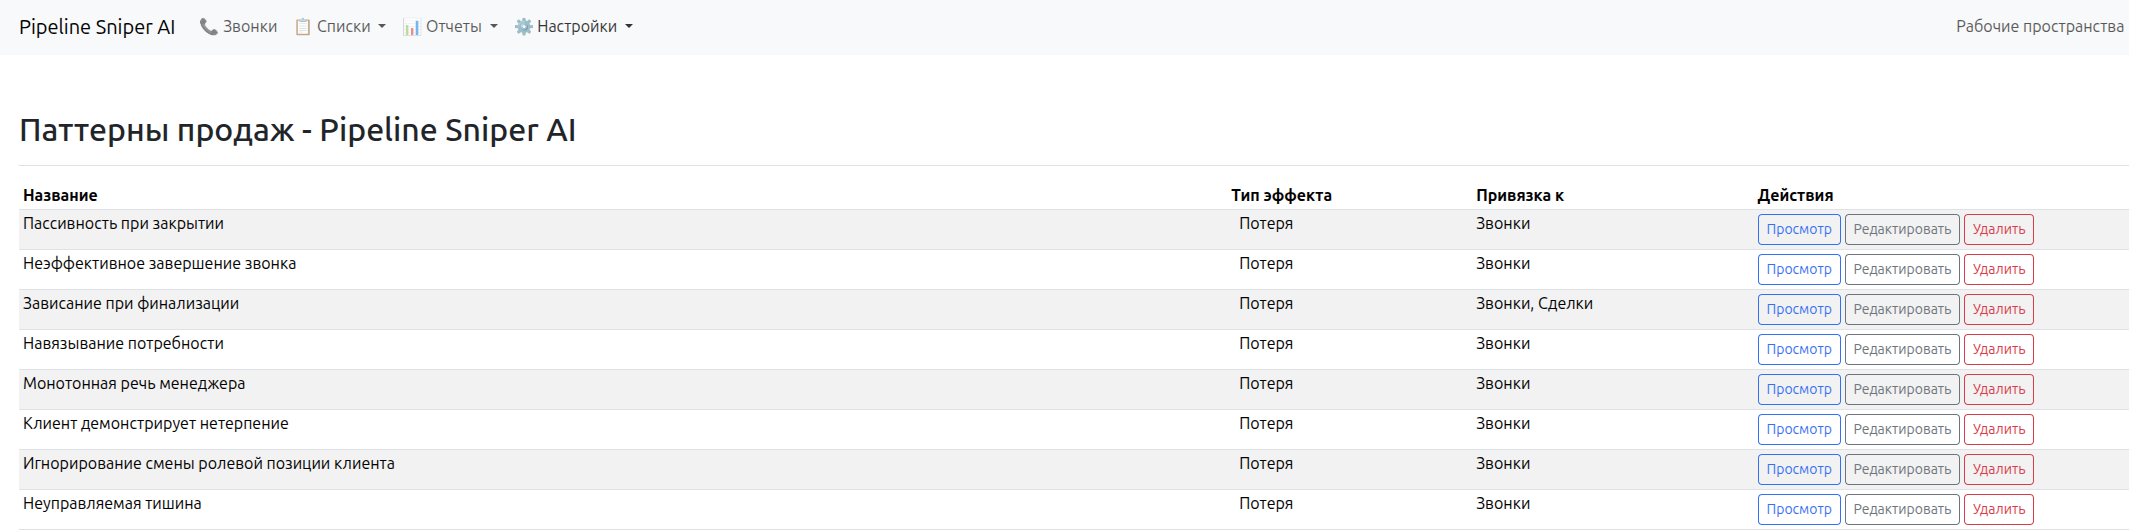View the Неуправляемая тишина pattern
The width and height of the screenshot is (2129, 530).
pyautogui.click(x=1798, y=509)
